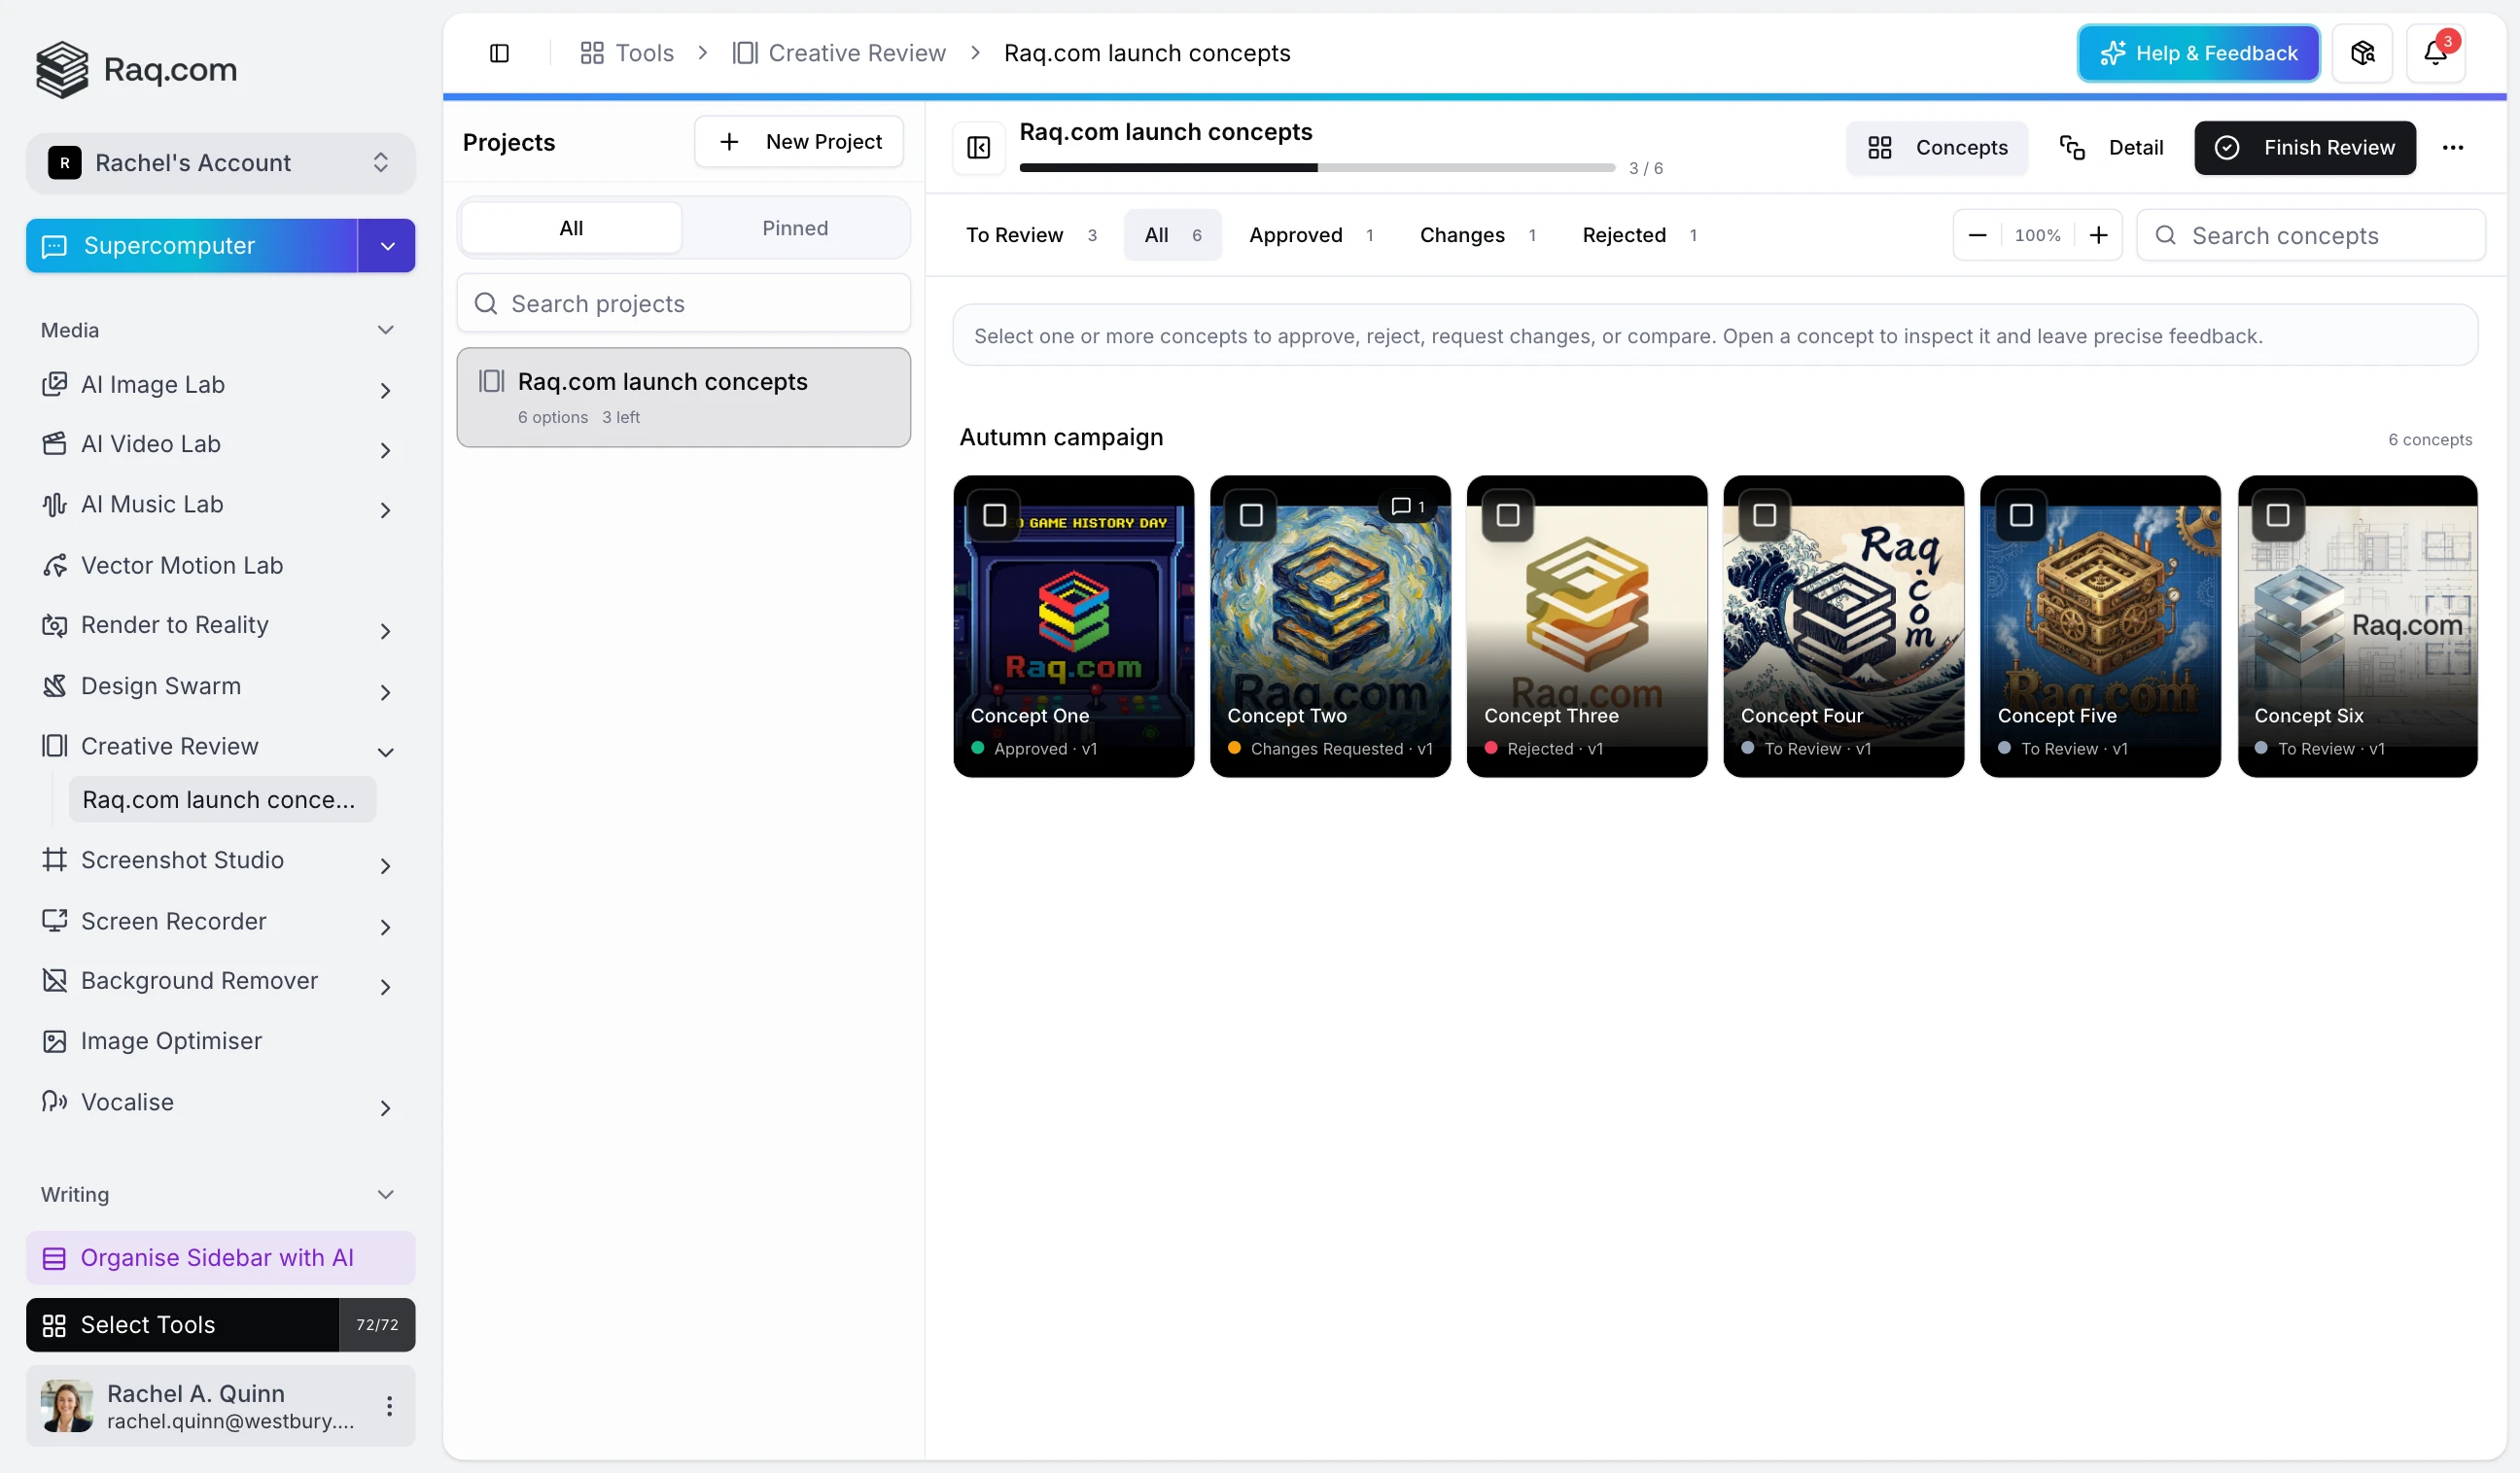Click the Creative Review breadcrumb

point(839,53)
